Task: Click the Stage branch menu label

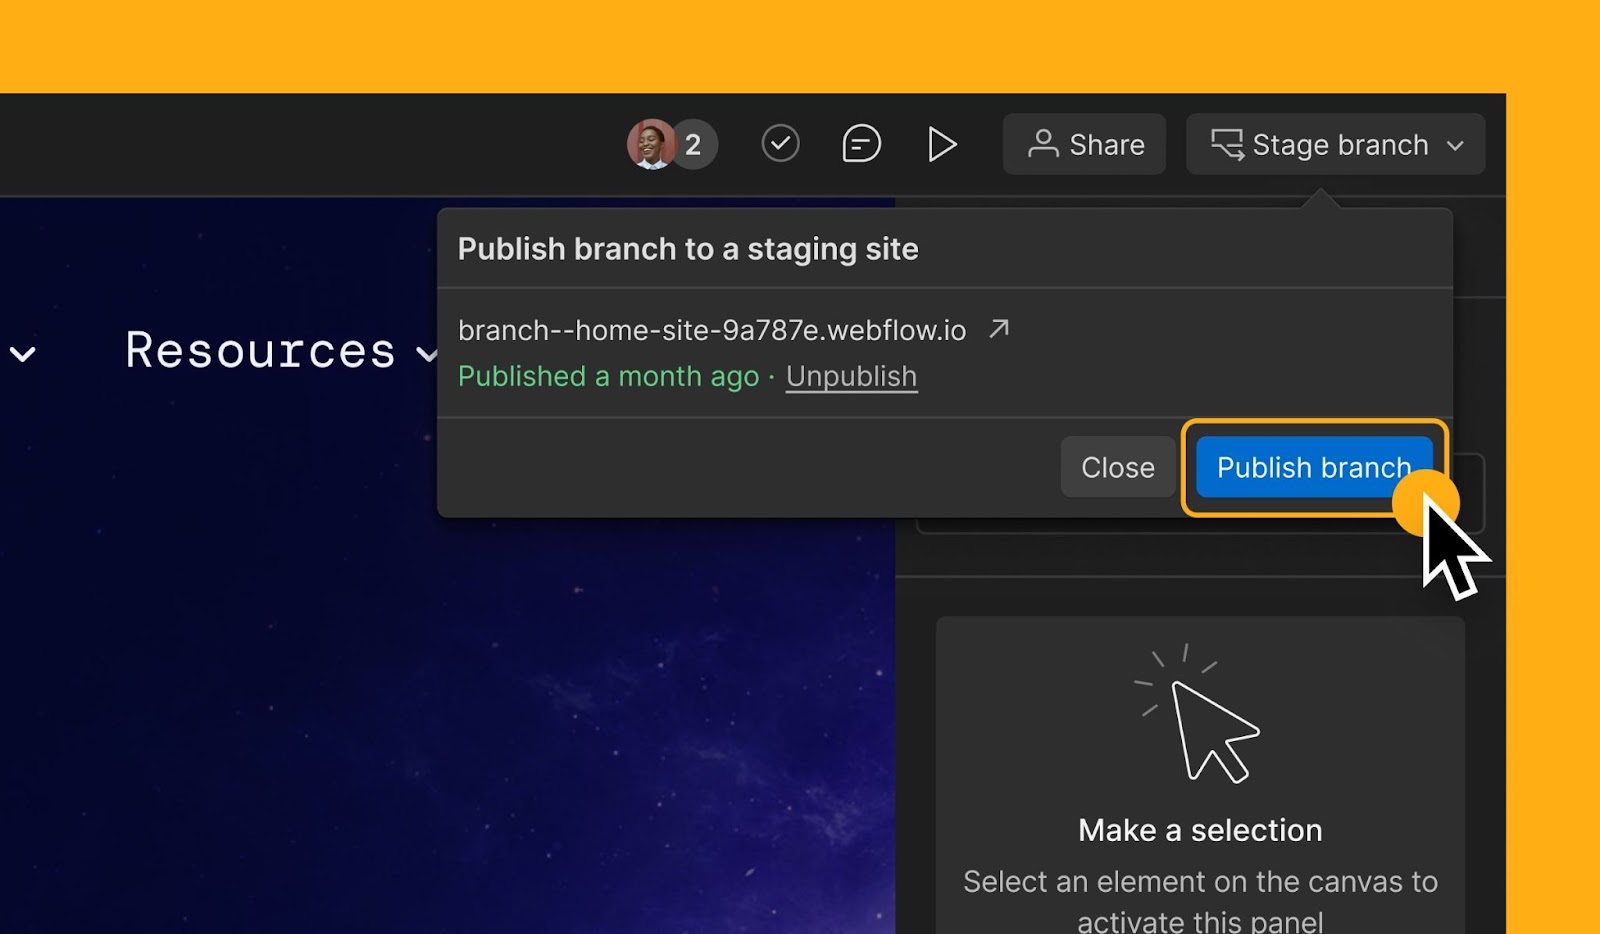Action: (1340, 145)
